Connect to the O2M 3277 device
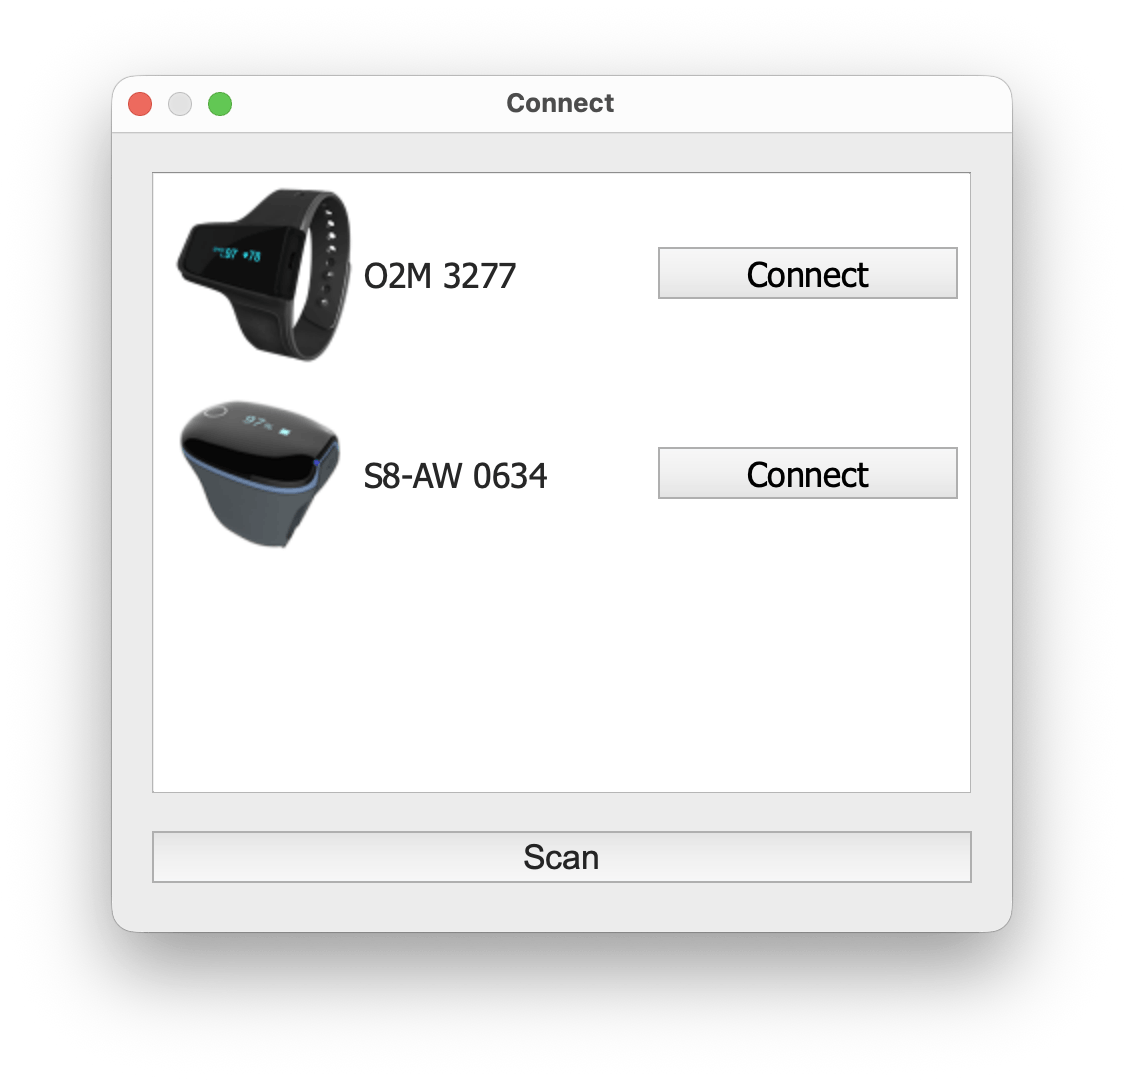1124x1080 pixels. pyautogui.click(x=807, y=274)
